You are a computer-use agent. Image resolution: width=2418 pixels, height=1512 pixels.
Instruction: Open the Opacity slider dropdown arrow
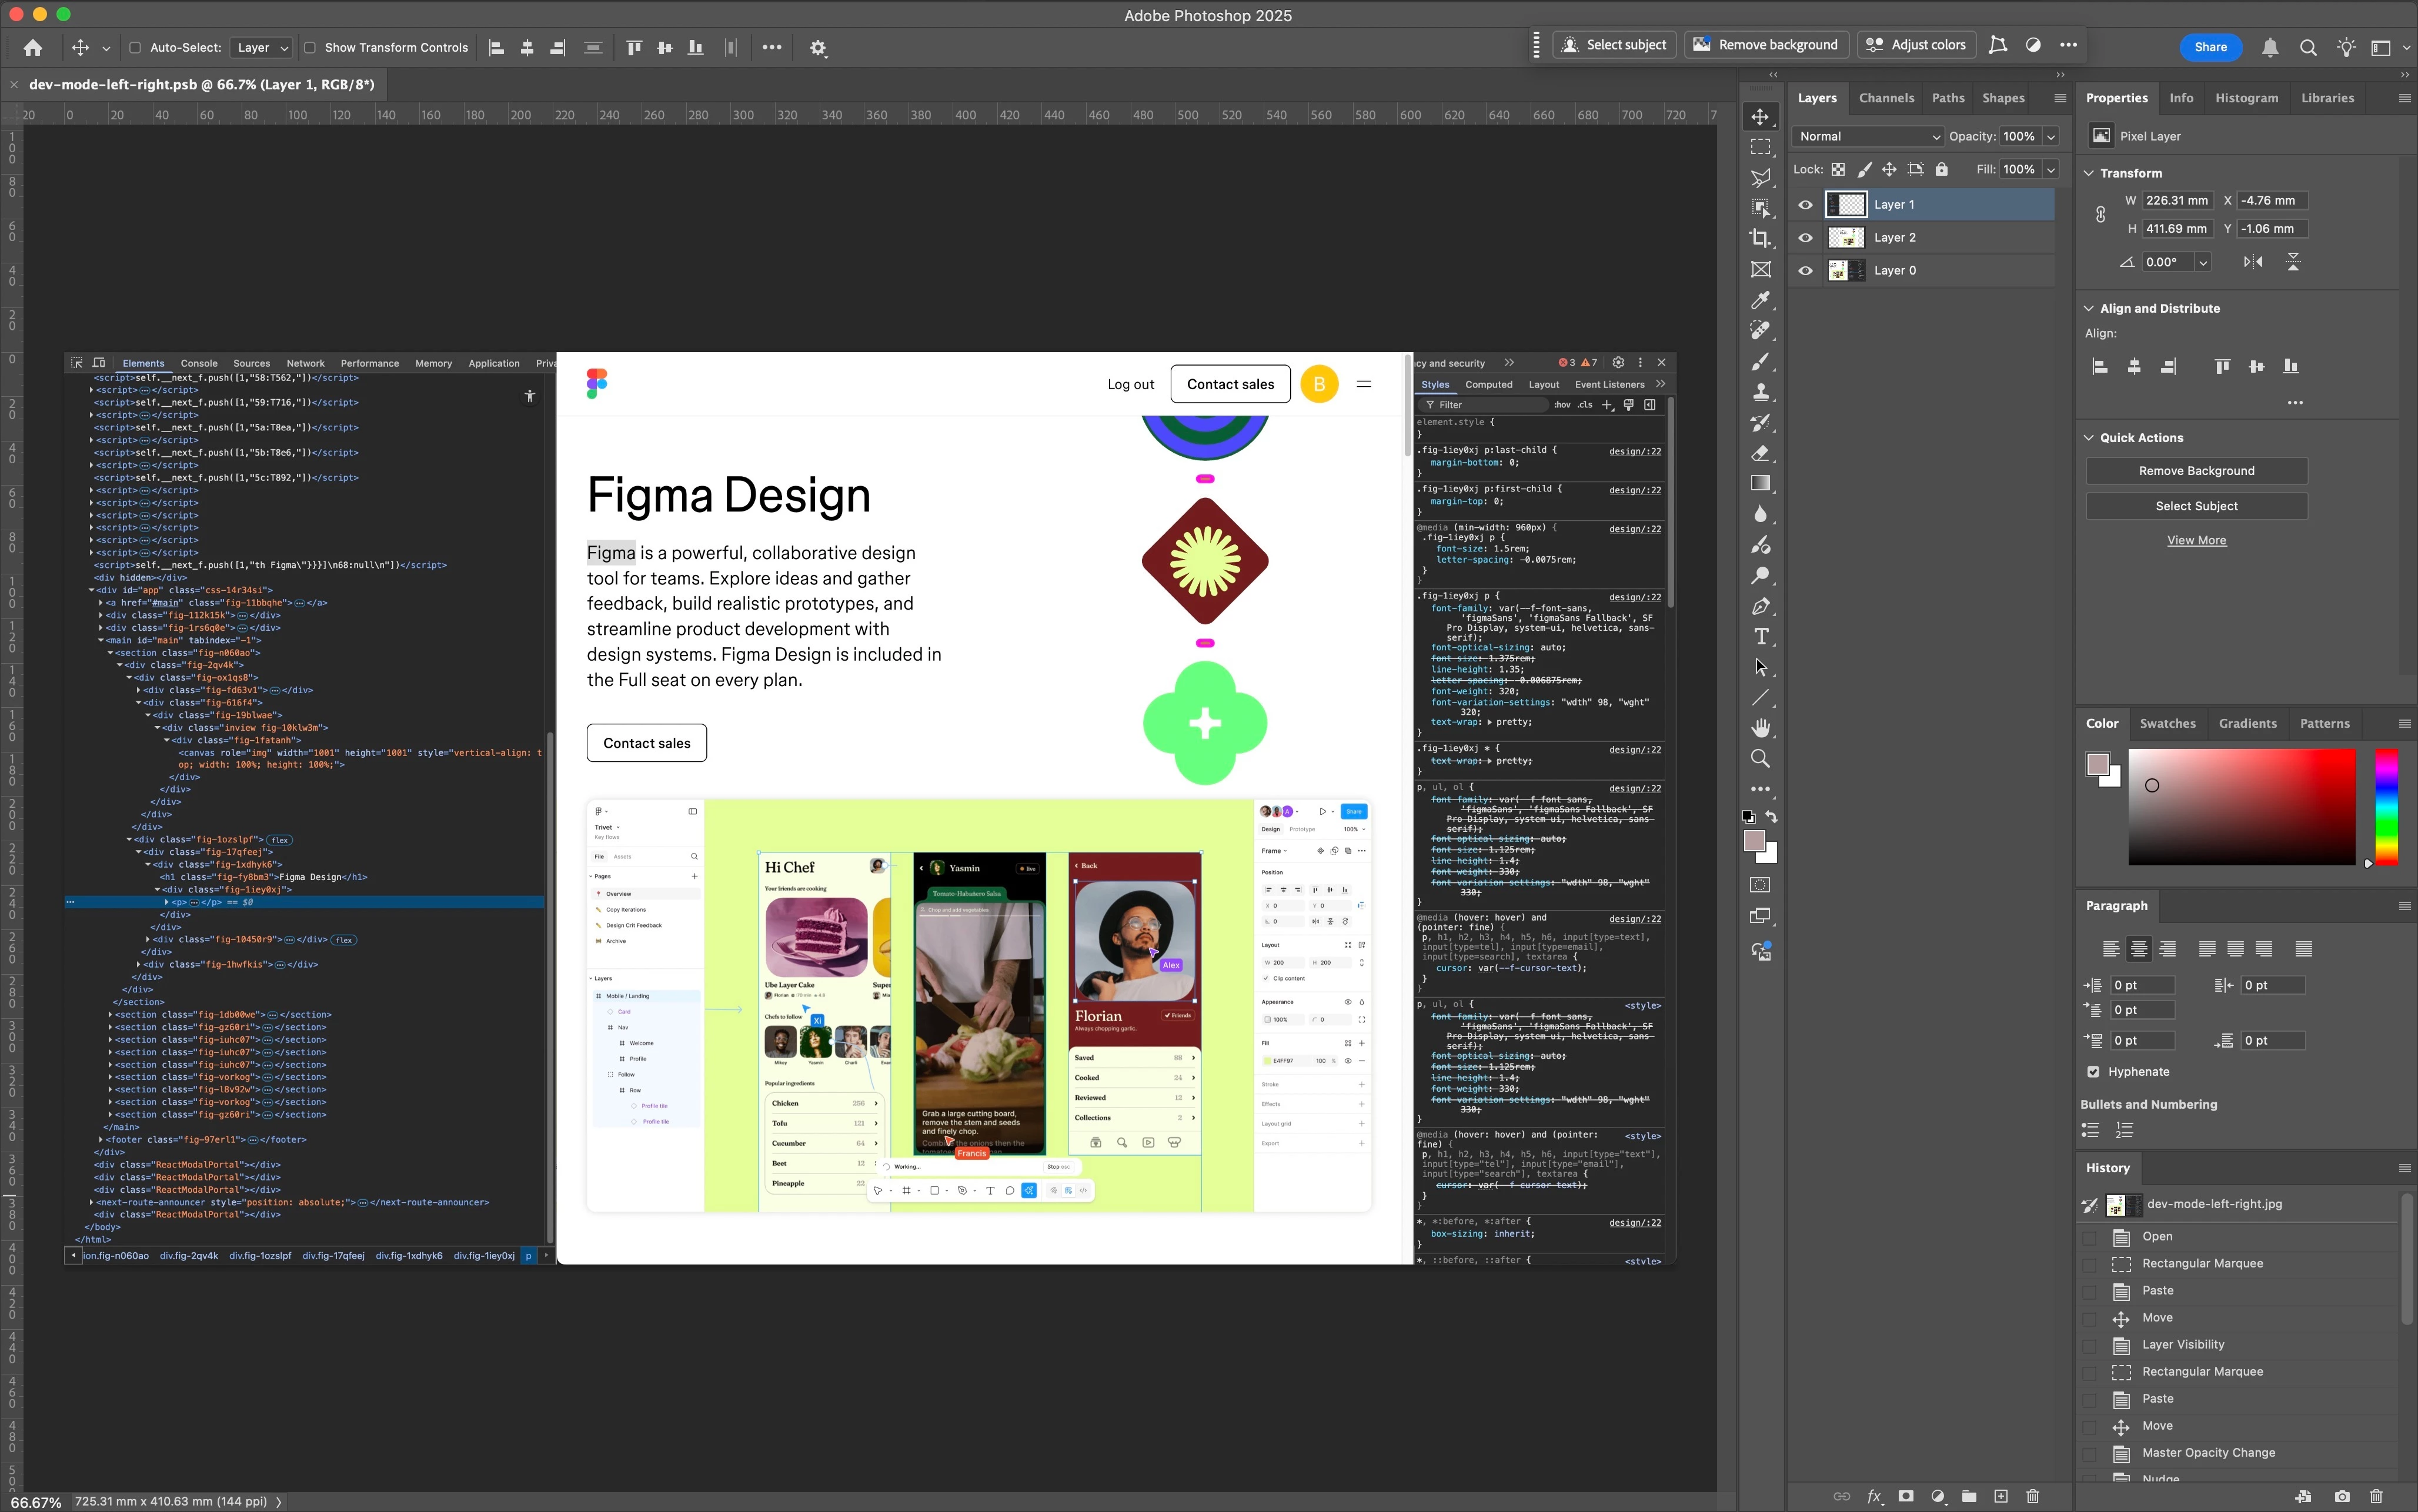(x=2051, y=136)
